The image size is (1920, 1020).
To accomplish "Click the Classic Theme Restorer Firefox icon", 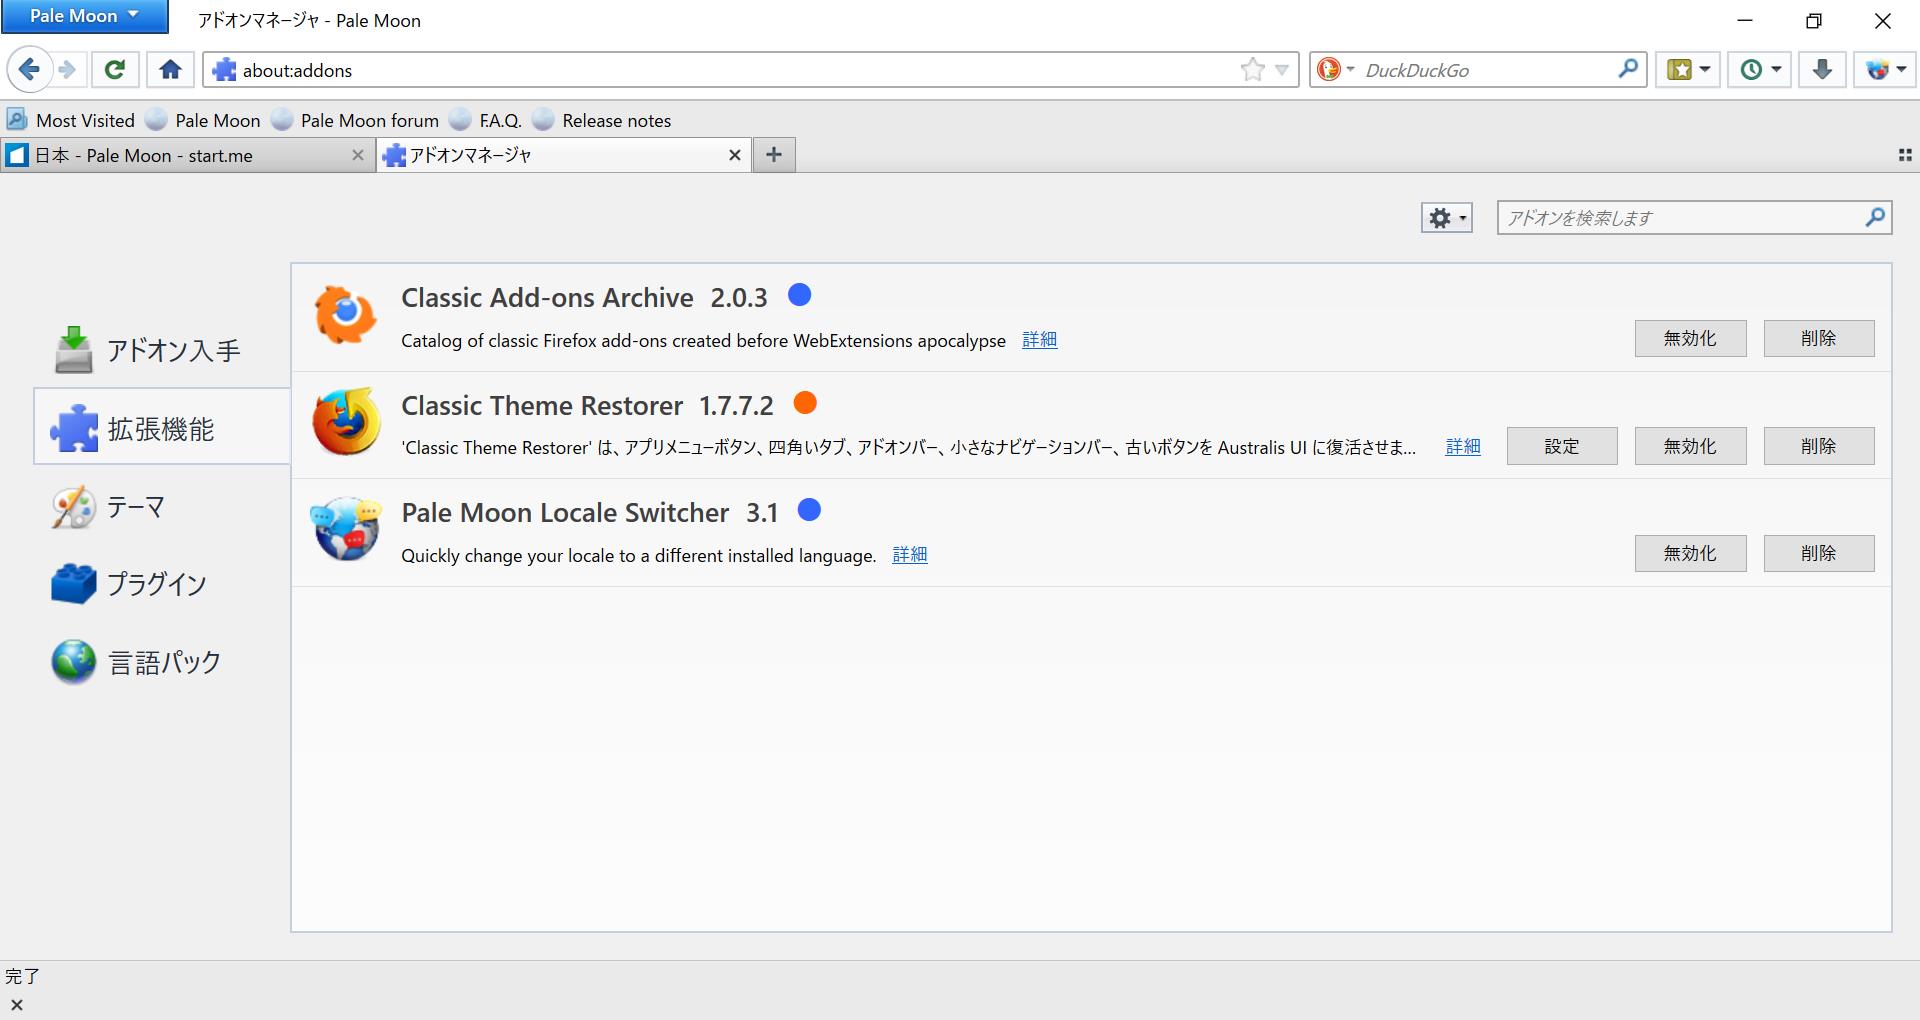I will tap(346, 421).
